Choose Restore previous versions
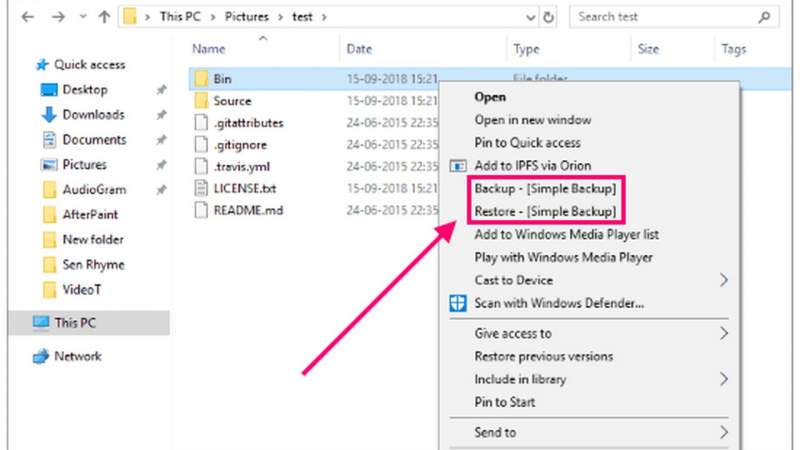This screenshot has width=800, height=450. [x=544, y=357]
